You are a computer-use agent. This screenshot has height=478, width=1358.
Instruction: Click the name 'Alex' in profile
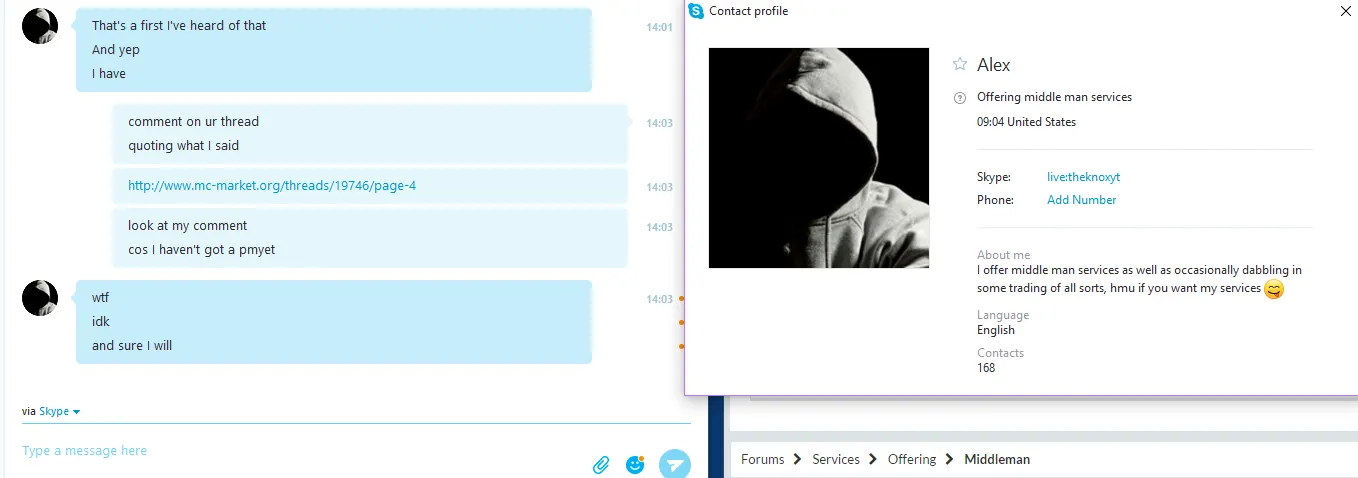[994, 65]
